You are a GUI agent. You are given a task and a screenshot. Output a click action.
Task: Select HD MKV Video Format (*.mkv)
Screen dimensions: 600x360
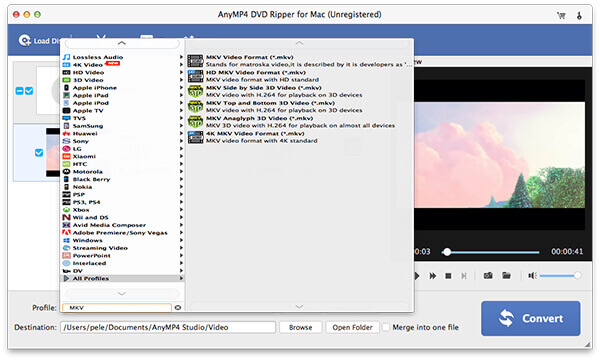coord(300,76)
